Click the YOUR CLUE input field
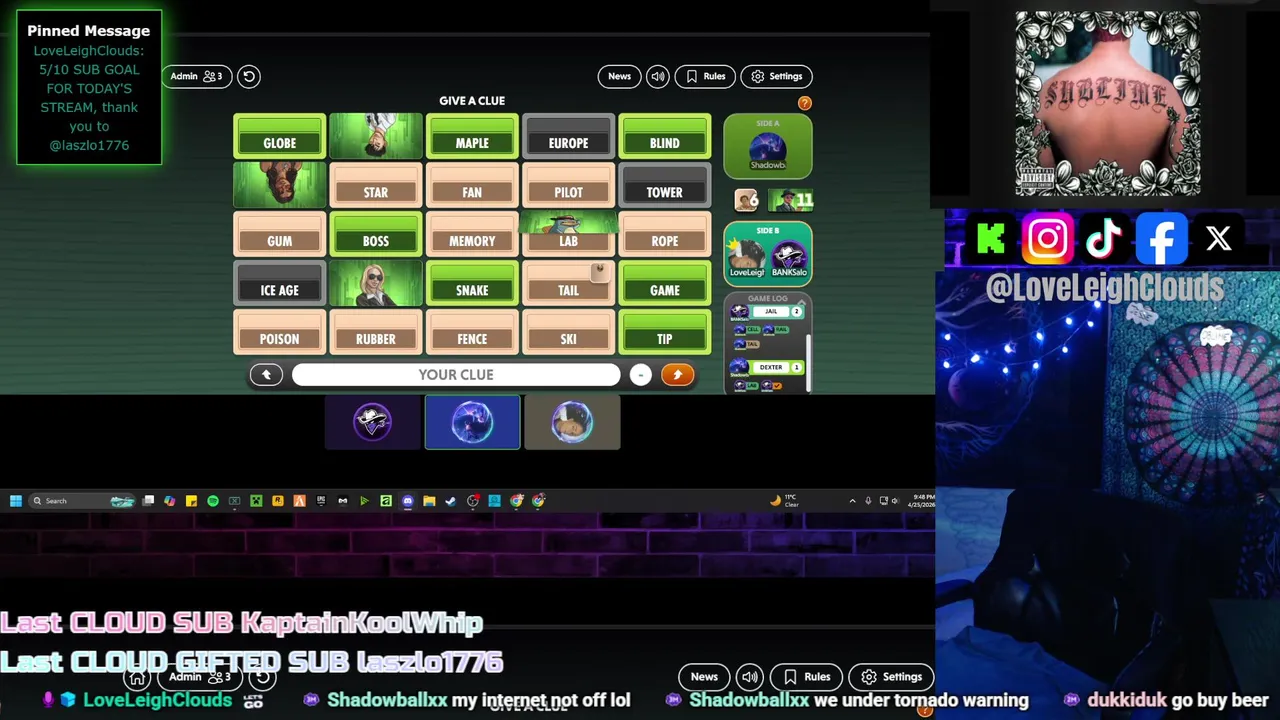Viewport: 1280px width, 720px height. pos(456,374)
